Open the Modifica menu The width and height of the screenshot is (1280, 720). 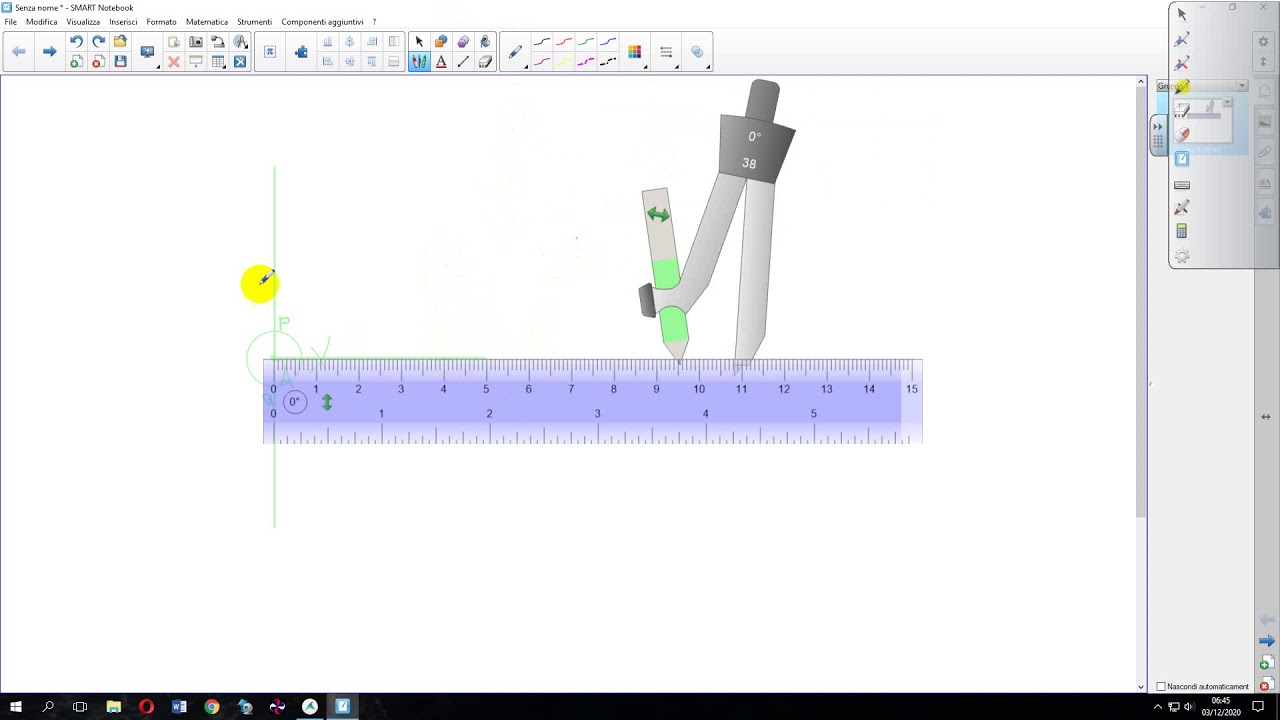point(41,22)
